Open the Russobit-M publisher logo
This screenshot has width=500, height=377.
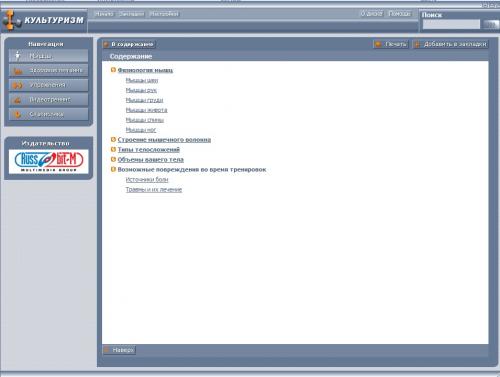point(49,162)
